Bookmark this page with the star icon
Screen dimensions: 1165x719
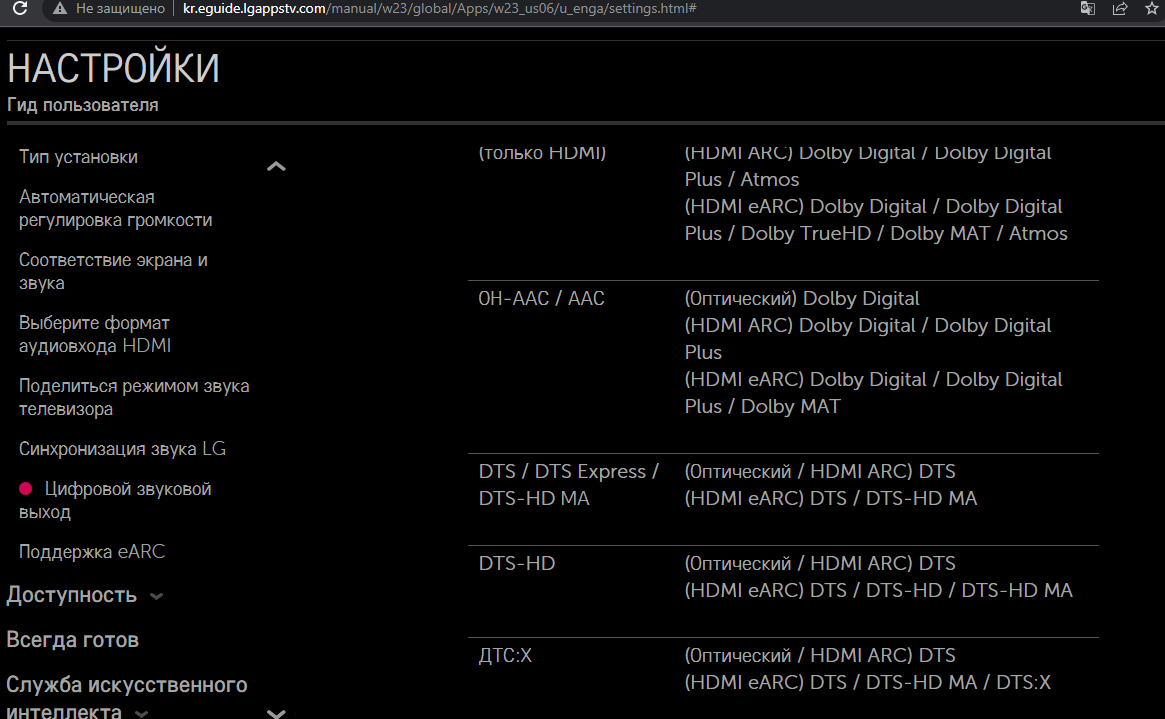coord(1151,8)
